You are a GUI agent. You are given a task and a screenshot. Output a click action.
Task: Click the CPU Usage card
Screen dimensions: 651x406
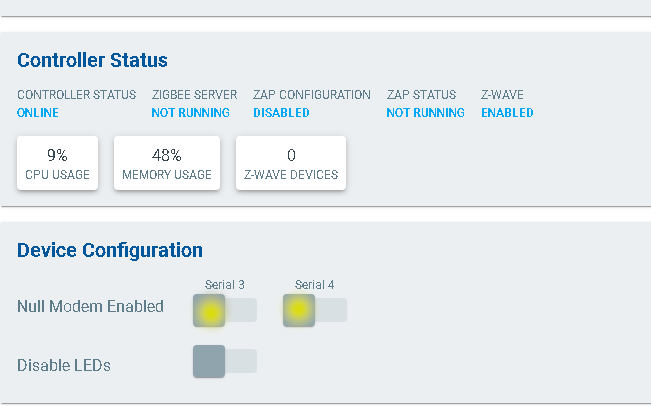(x=57, y=164)
